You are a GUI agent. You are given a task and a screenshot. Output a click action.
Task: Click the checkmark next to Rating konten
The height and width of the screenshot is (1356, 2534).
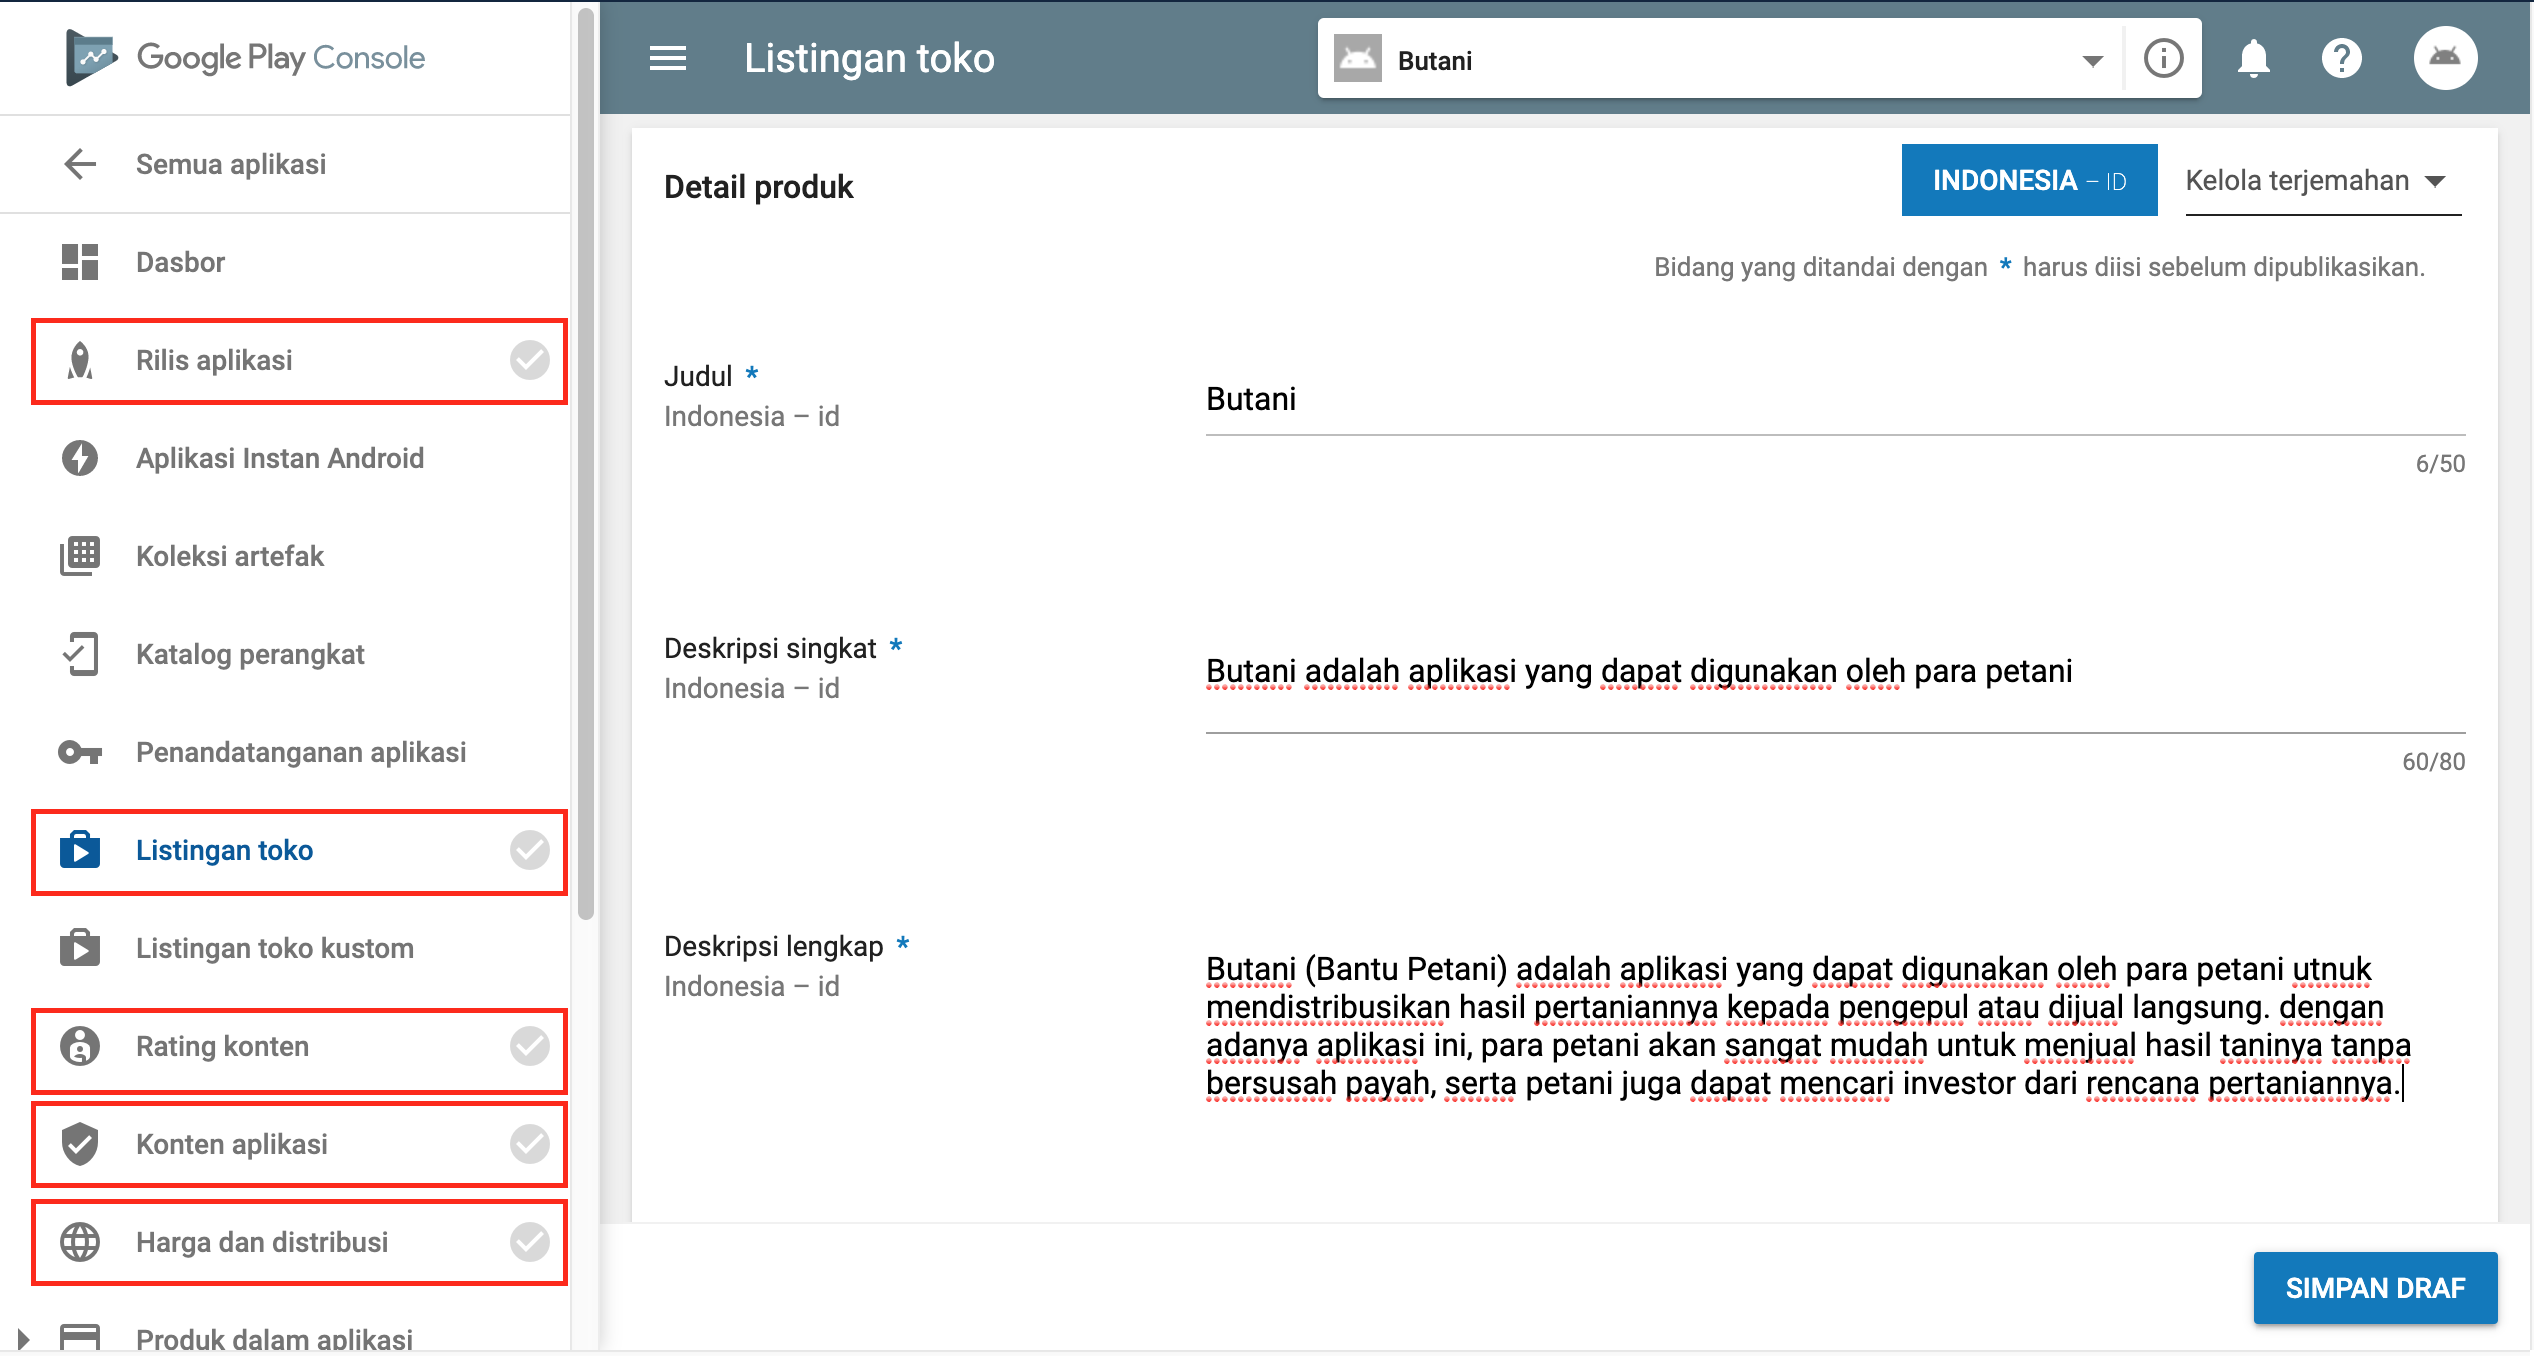pyautogui.click(x=529, y=1046)
